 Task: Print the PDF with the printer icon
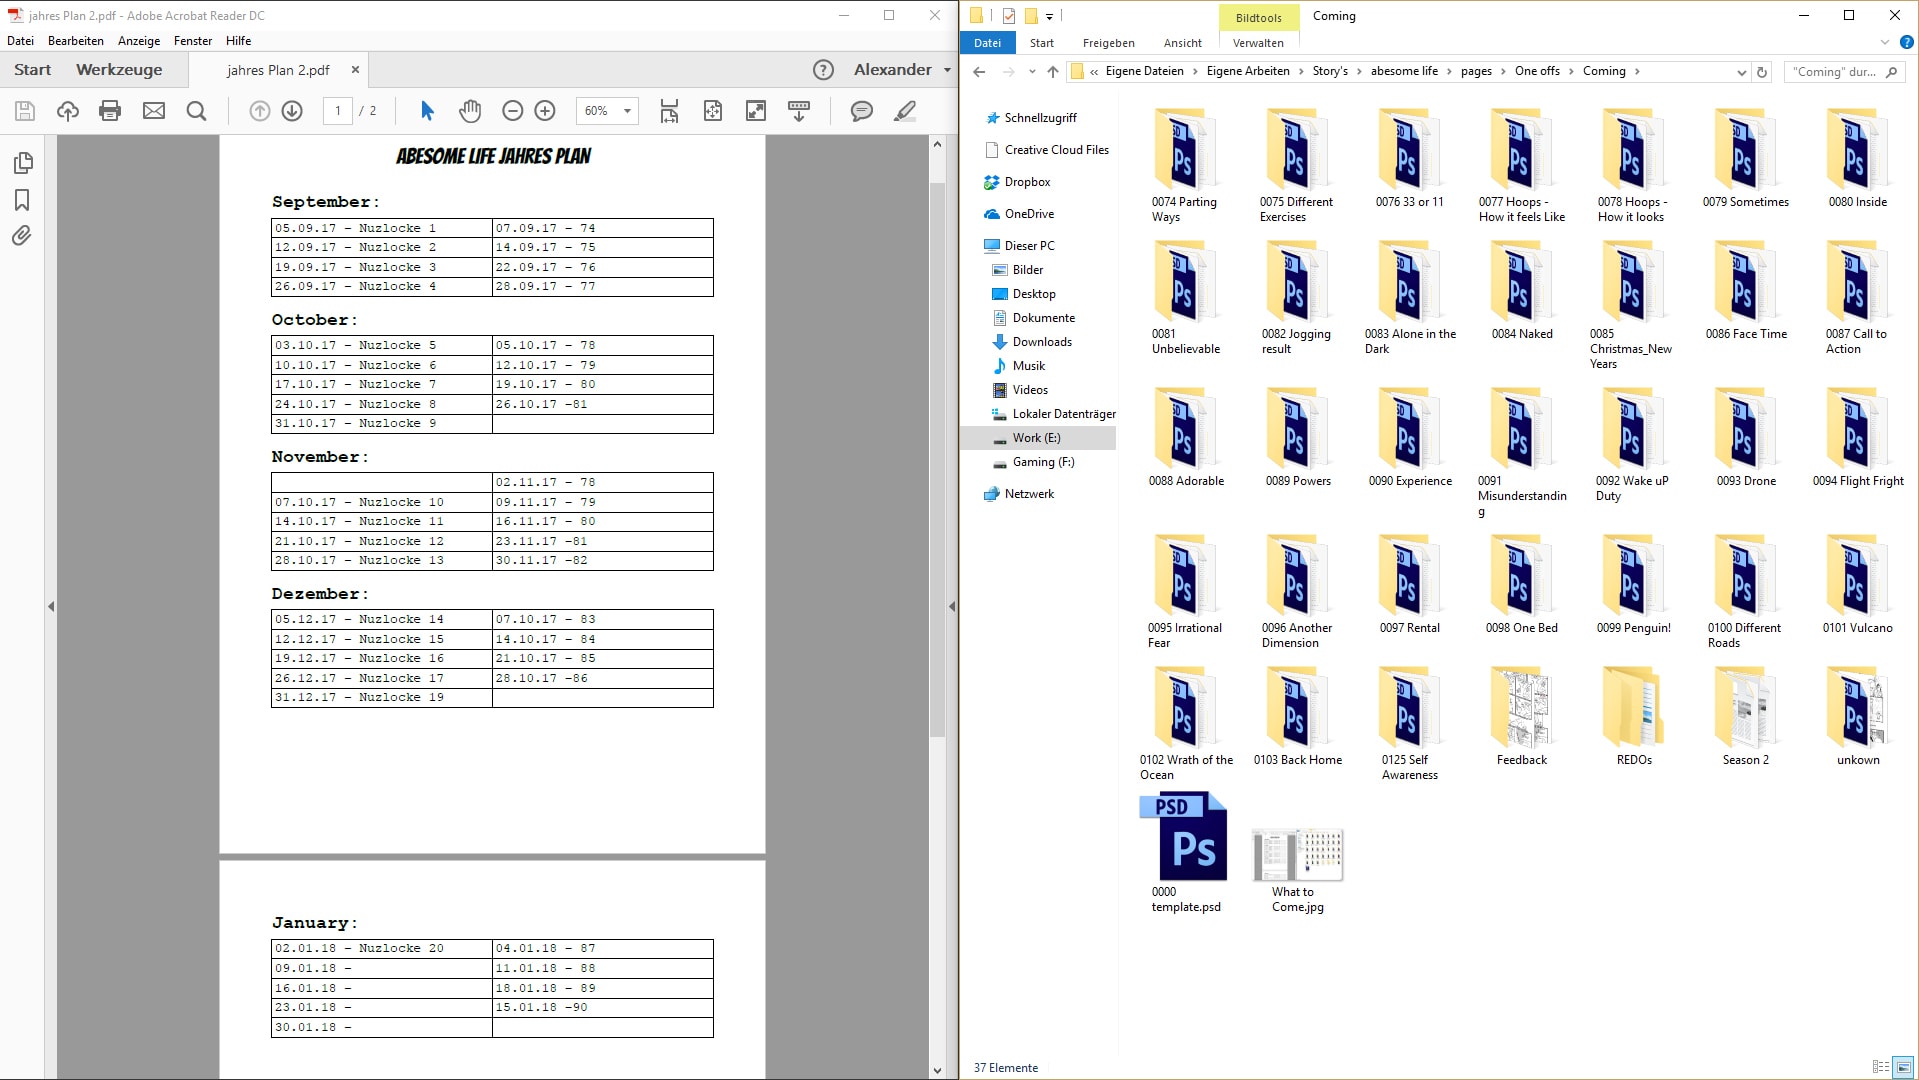click(110, 111)
